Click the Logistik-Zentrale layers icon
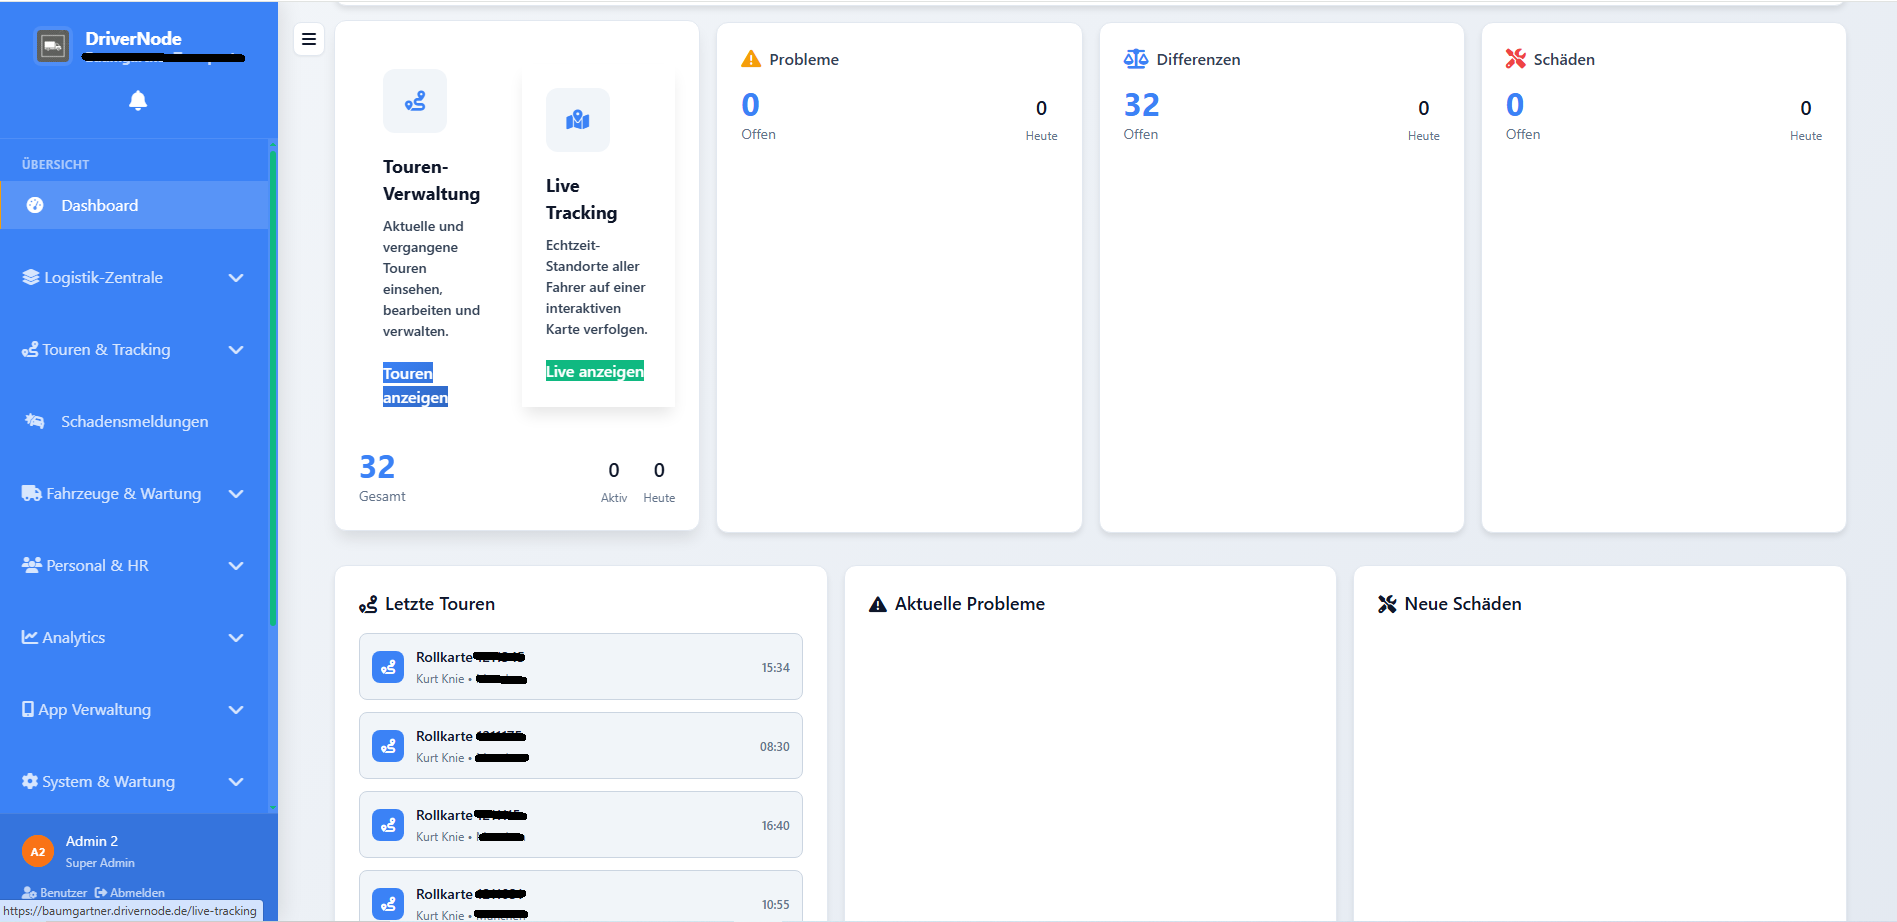1897x922 pixels. point(31,277)
